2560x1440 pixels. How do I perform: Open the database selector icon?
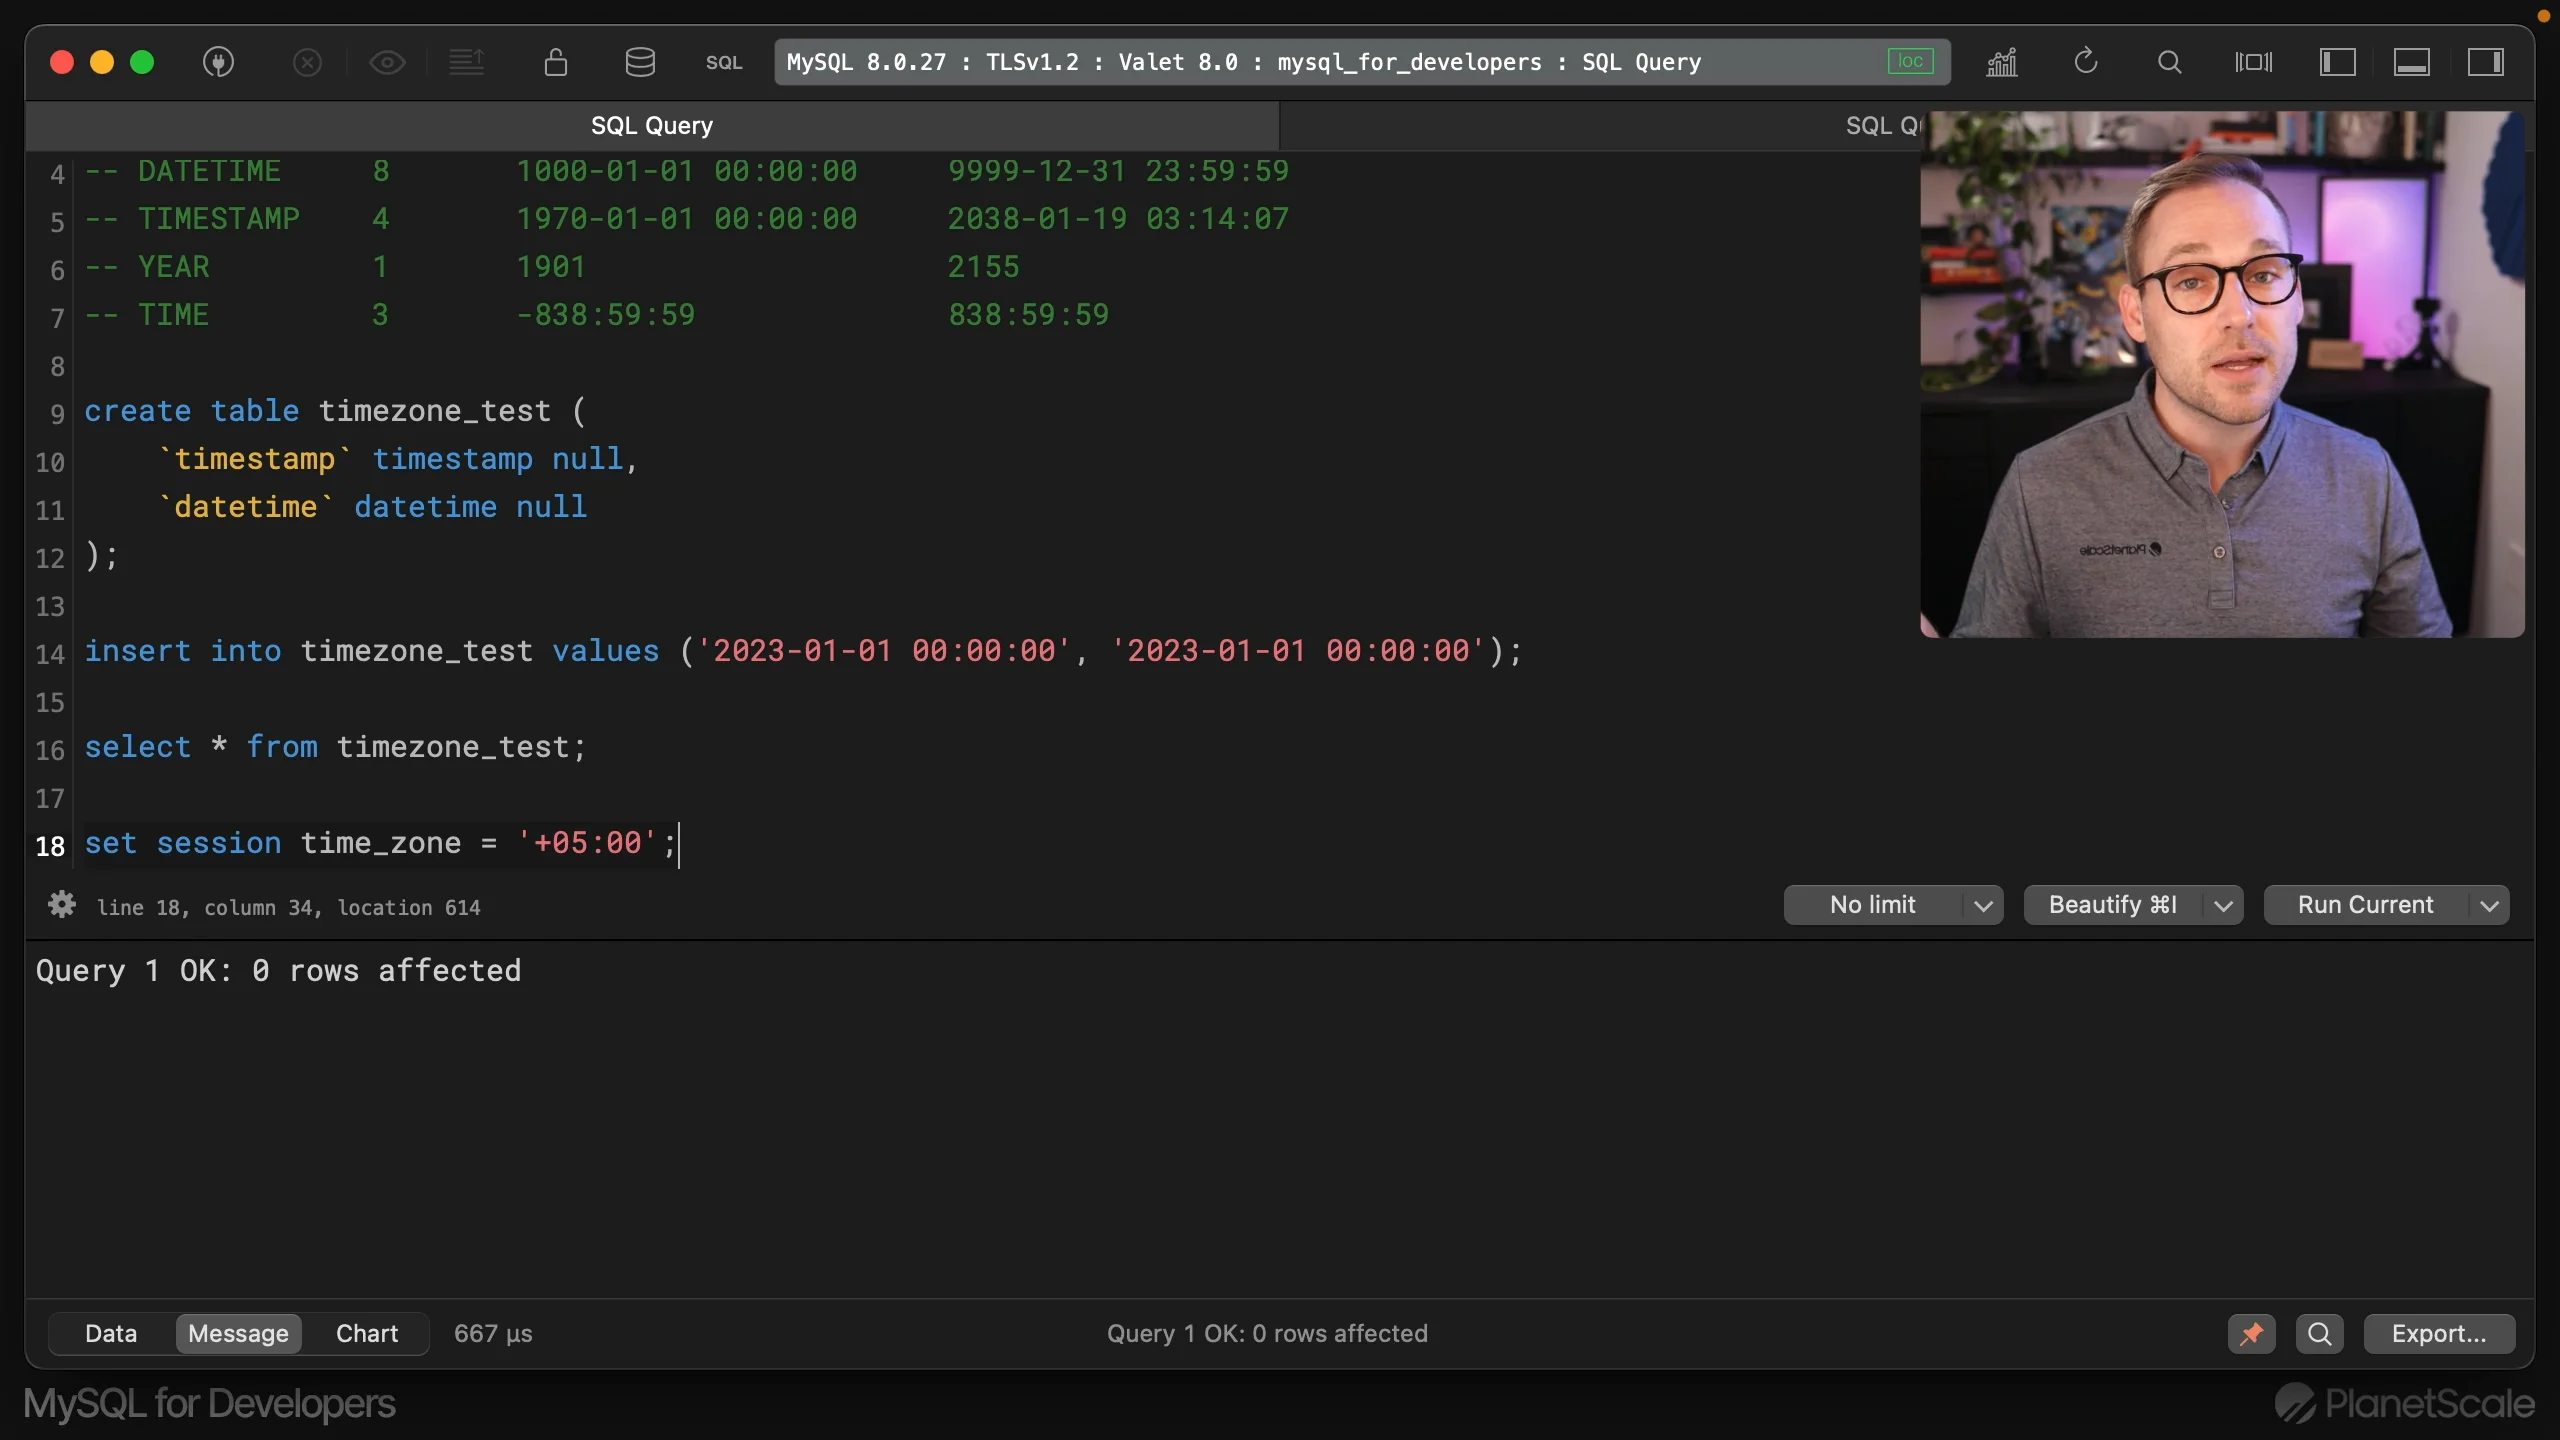(640, 62)
